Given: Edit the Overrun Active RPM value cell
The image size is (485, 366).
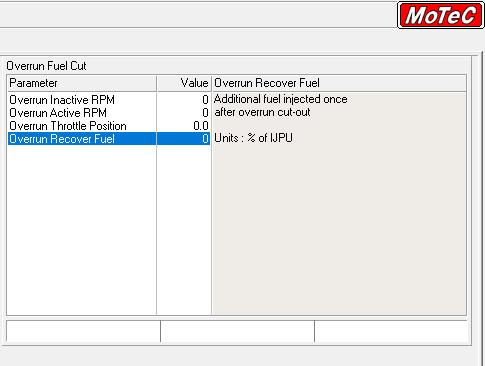Looking at the screenshot, I should pos(184,113).
